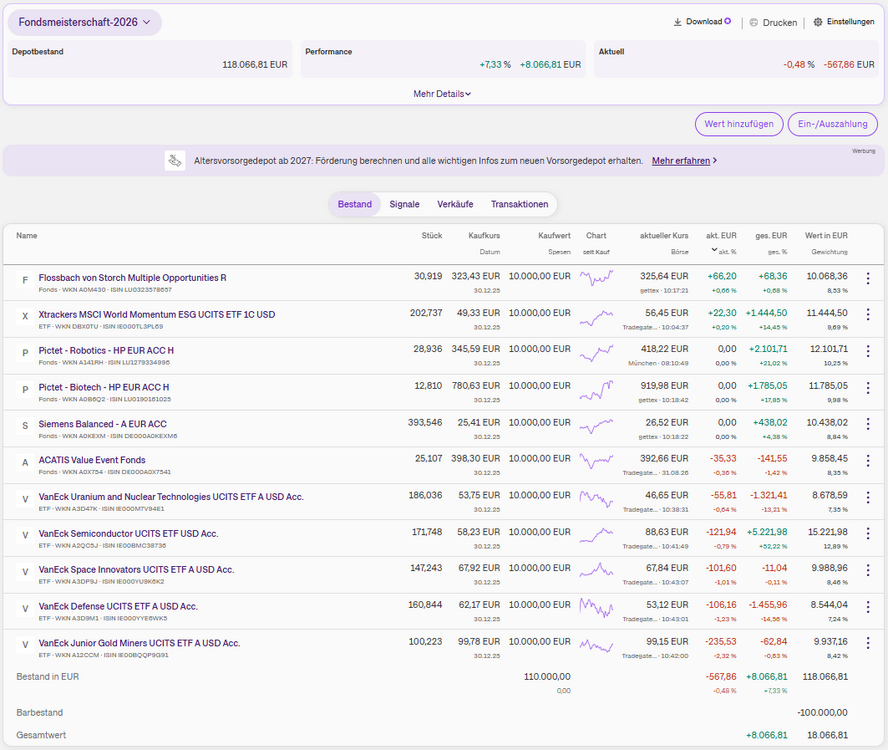The image size is (888, 750).
Task: Select Gesamtwert value 18.066,81
Action: tap(827, 735)
